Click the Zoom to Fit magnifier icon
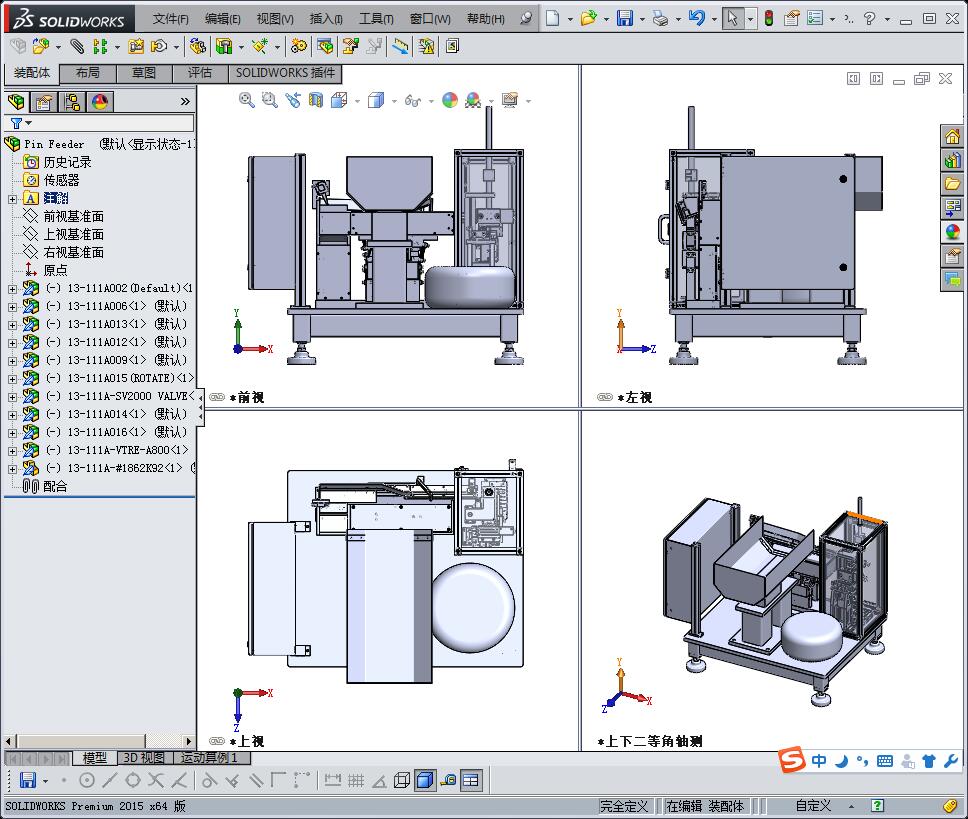The width and height of the screenshot is (968, 819). click(x=246, y=100)
